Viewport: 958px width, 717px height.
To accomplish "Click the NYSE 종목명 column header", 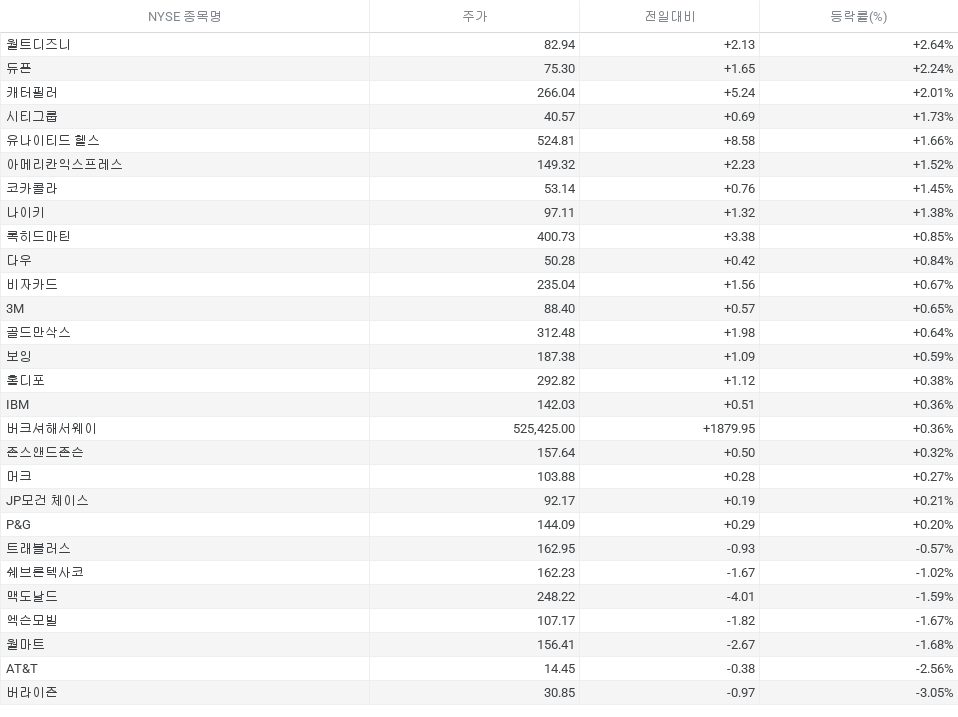I will (x=184, y=17).
